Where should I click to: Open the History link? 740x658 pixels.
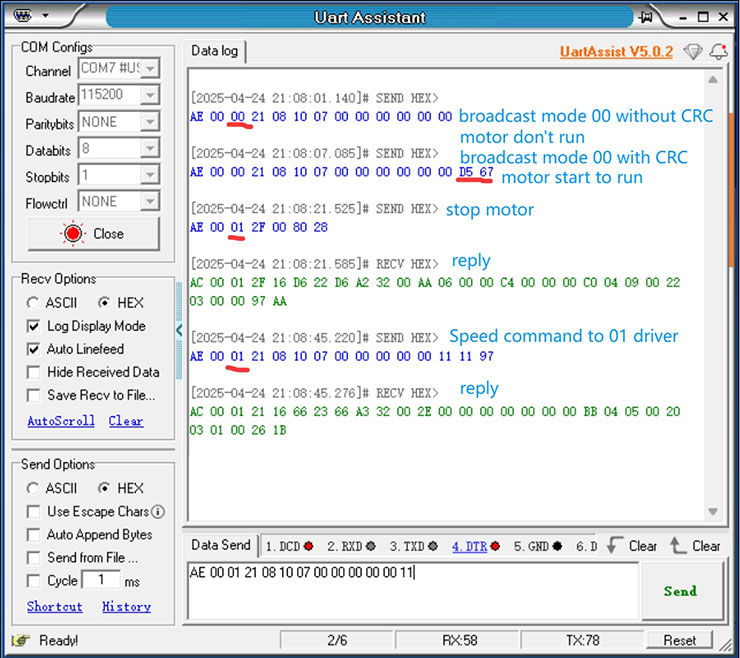click(x=126, y=607)
